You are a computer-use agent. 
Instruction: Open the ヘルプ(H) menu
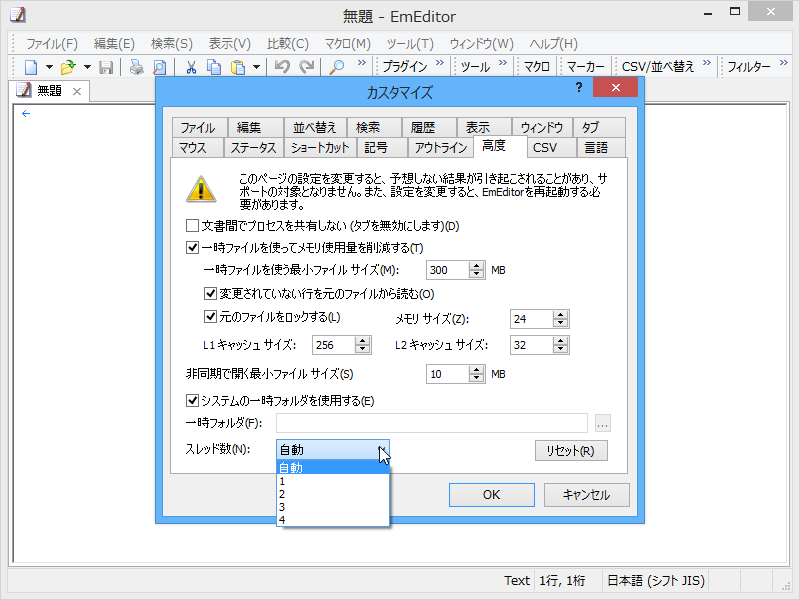554,44
